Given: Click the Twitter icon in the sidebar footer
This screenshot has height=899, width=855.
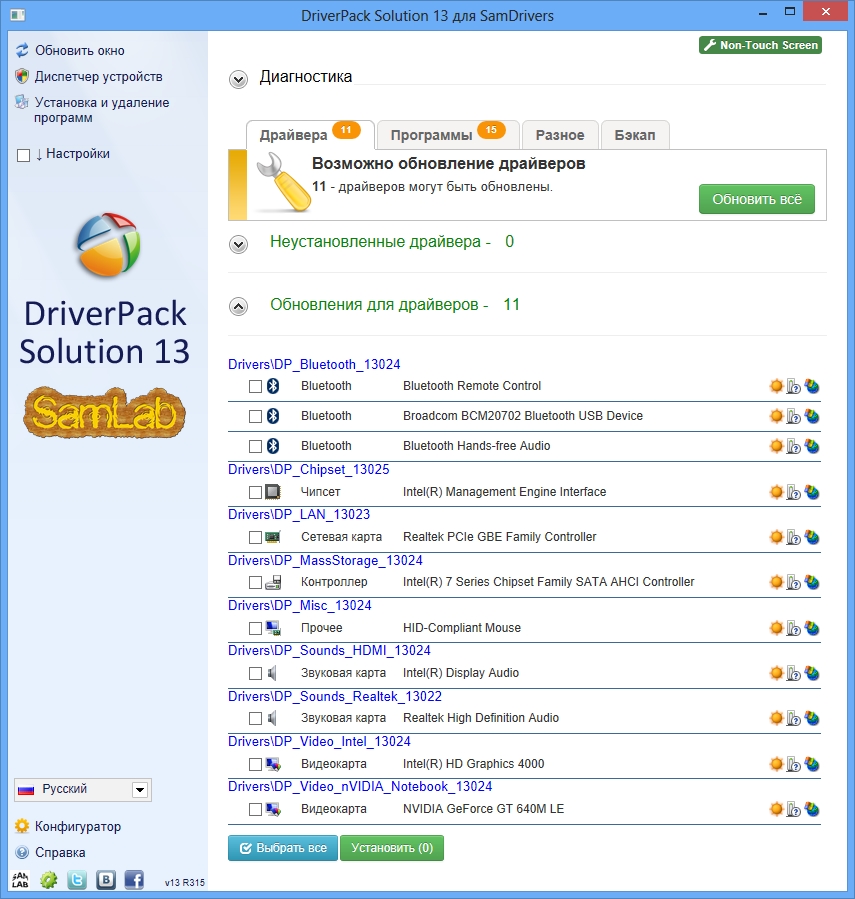Looking at the screenshot, I should (77, 881).
